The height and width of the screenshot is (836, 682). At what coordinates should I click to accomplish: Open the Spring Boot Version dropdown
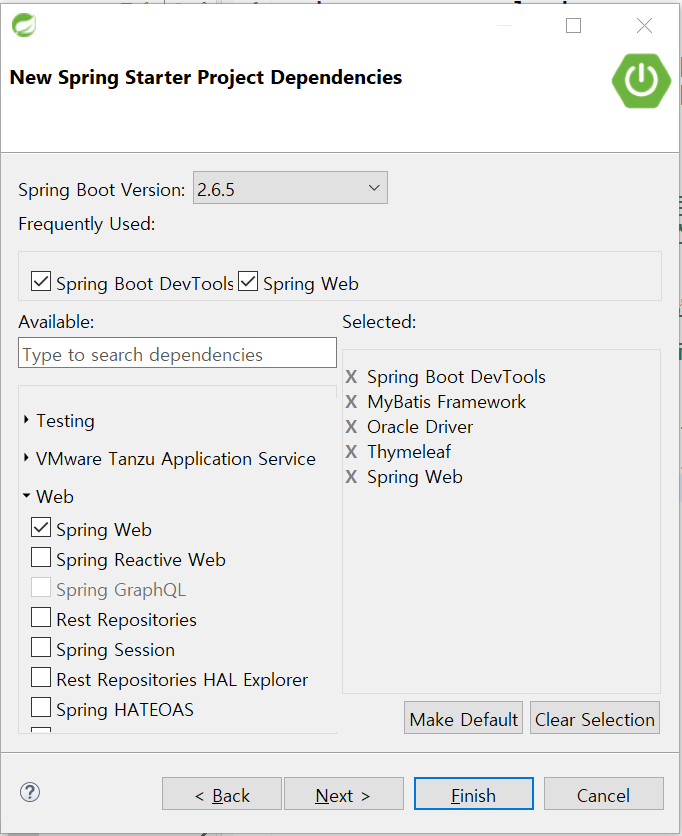click(290, 188)
